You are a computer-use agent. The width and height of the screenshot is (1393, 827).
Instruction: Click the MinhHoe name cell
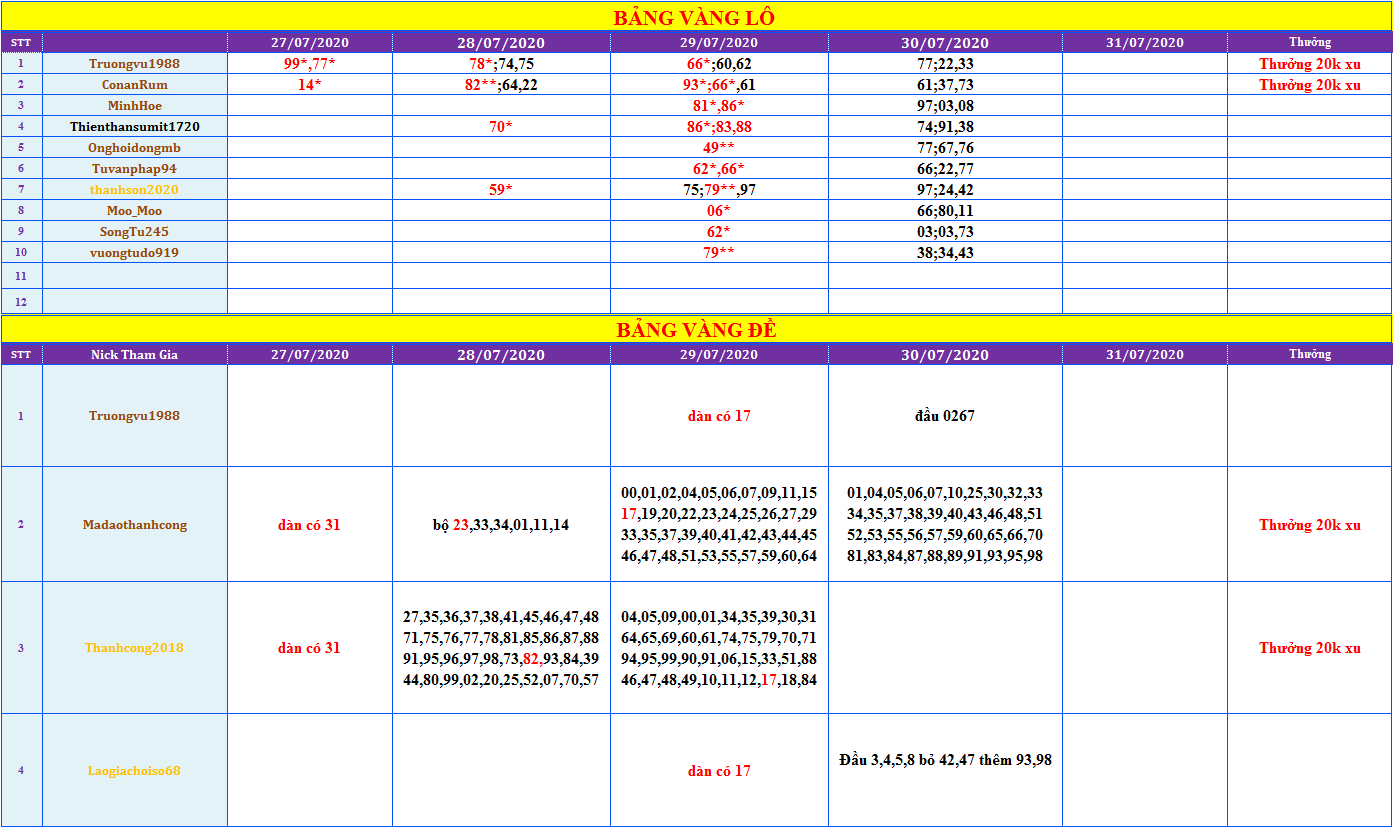point(134,105)
